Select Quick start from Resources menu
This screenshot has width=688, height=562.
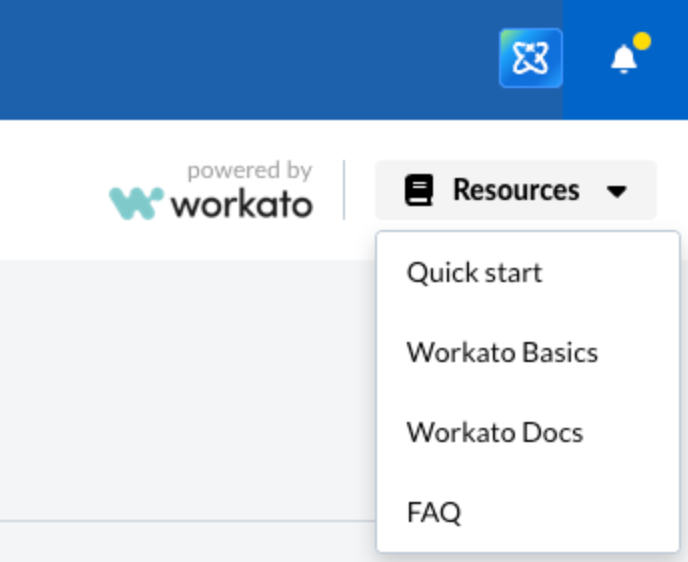tap(474, 273)
